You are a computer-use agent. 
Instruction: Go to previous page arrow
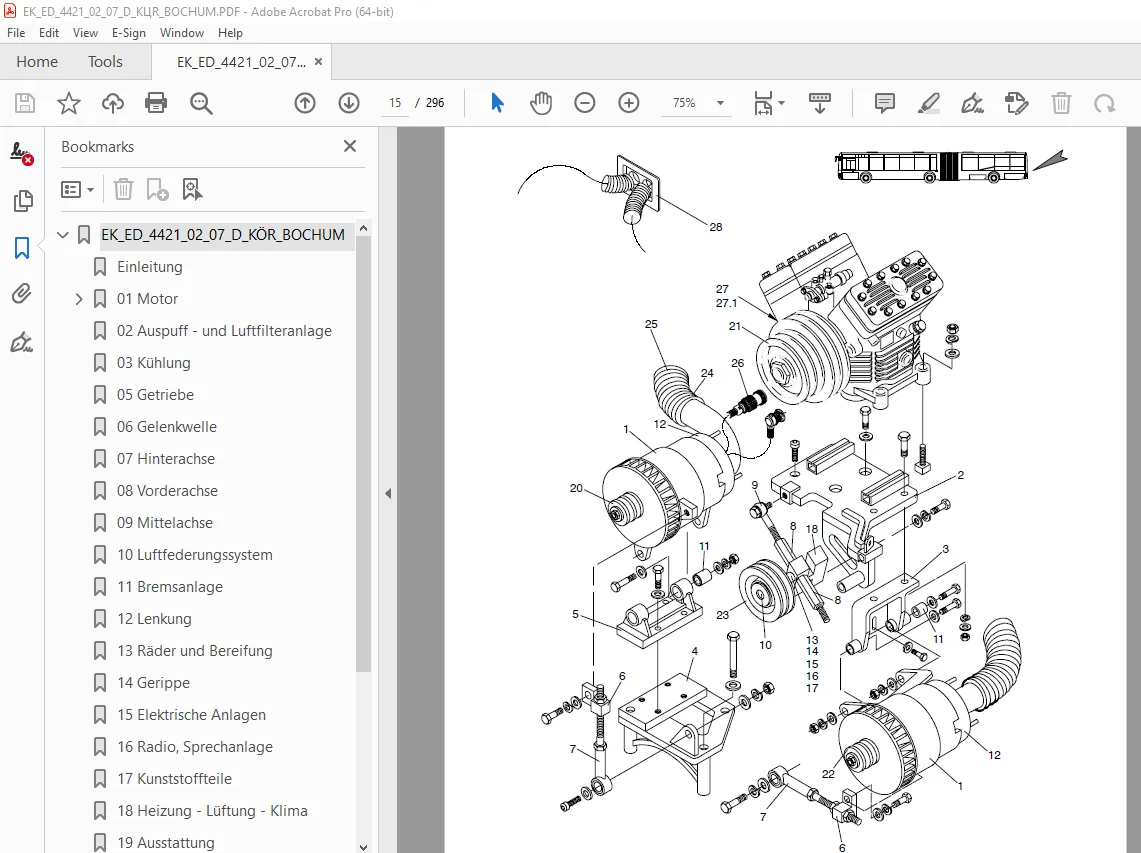(x=305, y=103)
